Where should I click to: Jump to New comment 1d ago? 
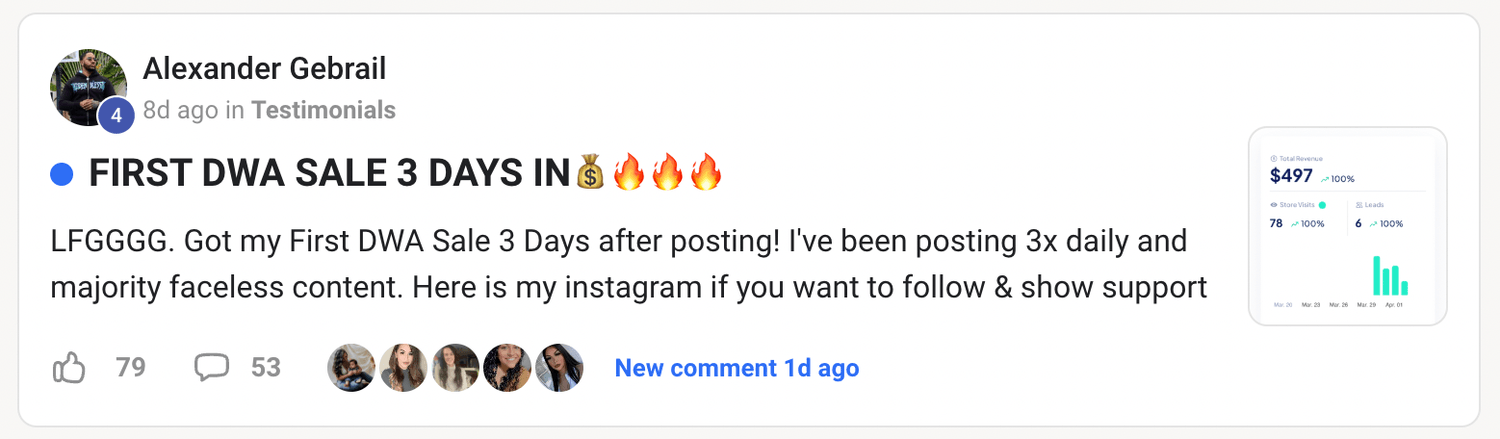(736, 368)
